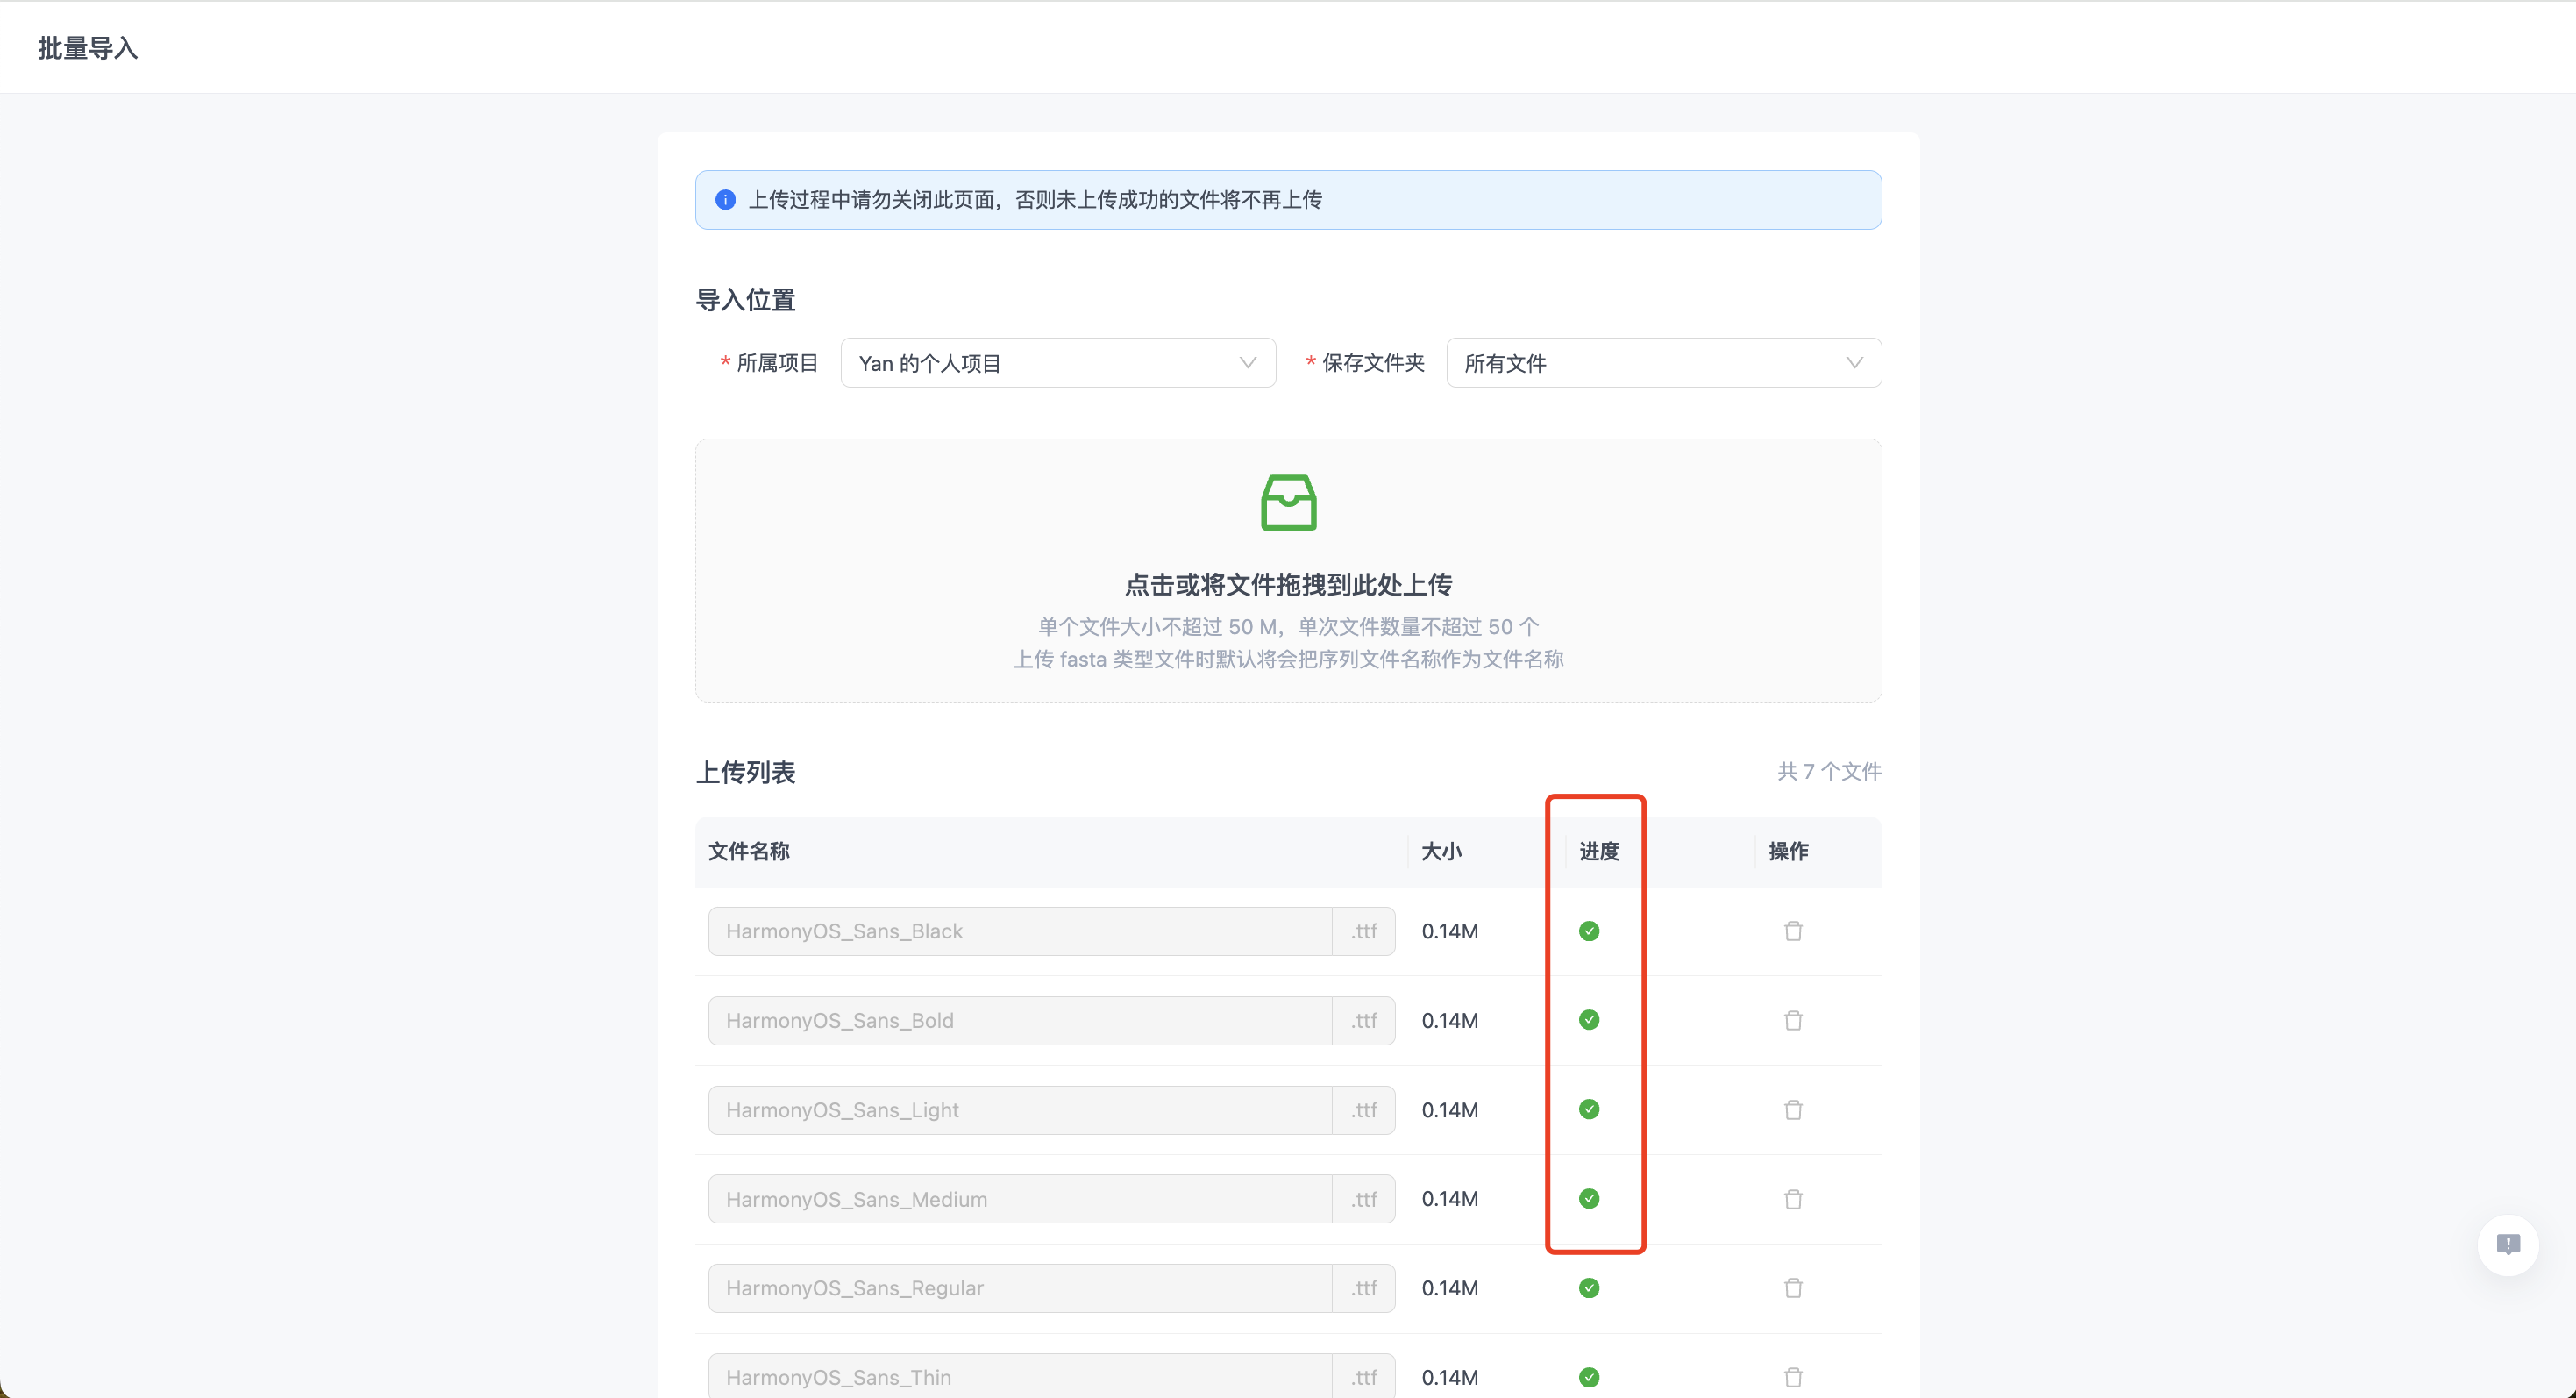2576x1398 pixels.
Task: Click the HarmonyOS_Sans_Black filename field
Action: click(x=1020, y=931)
